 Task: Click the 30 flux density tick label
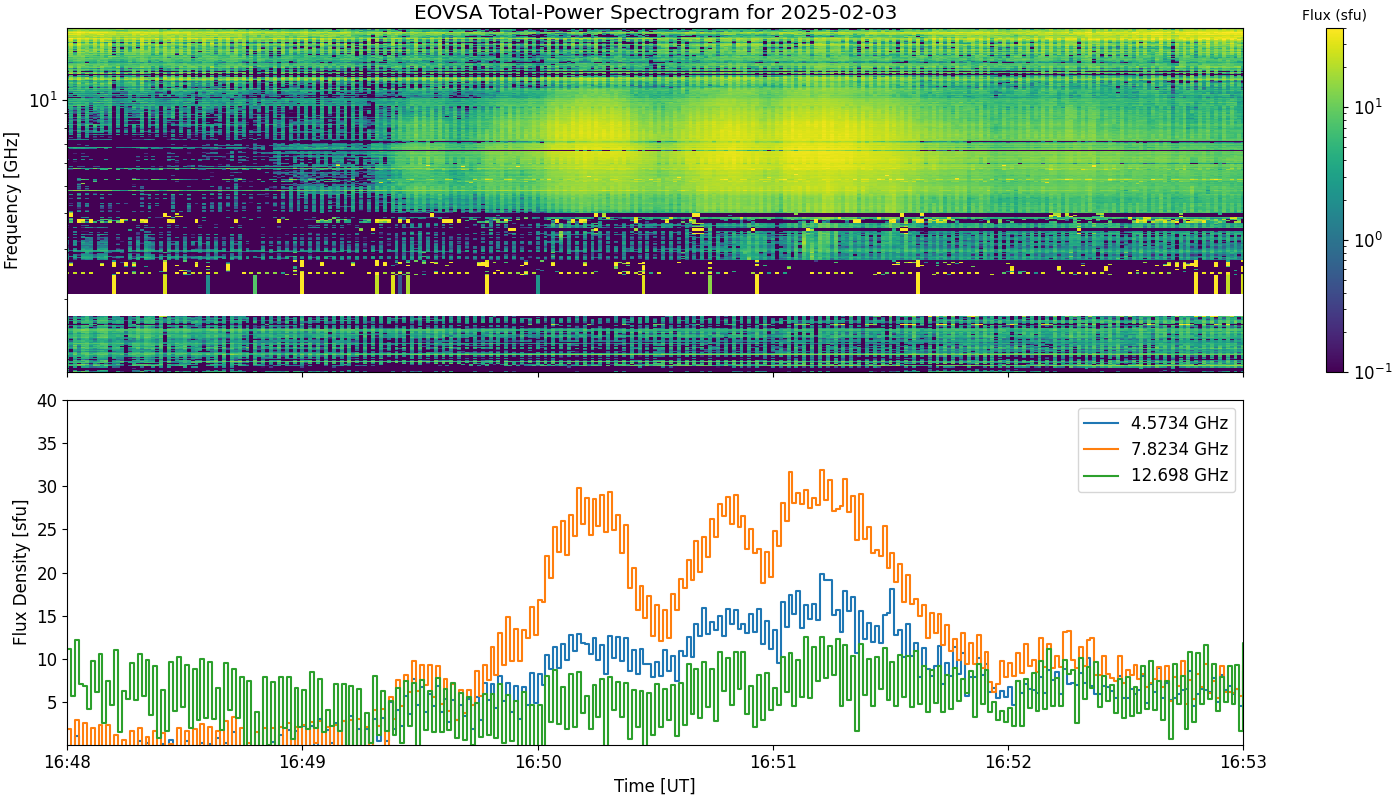(x=47, y=487)
